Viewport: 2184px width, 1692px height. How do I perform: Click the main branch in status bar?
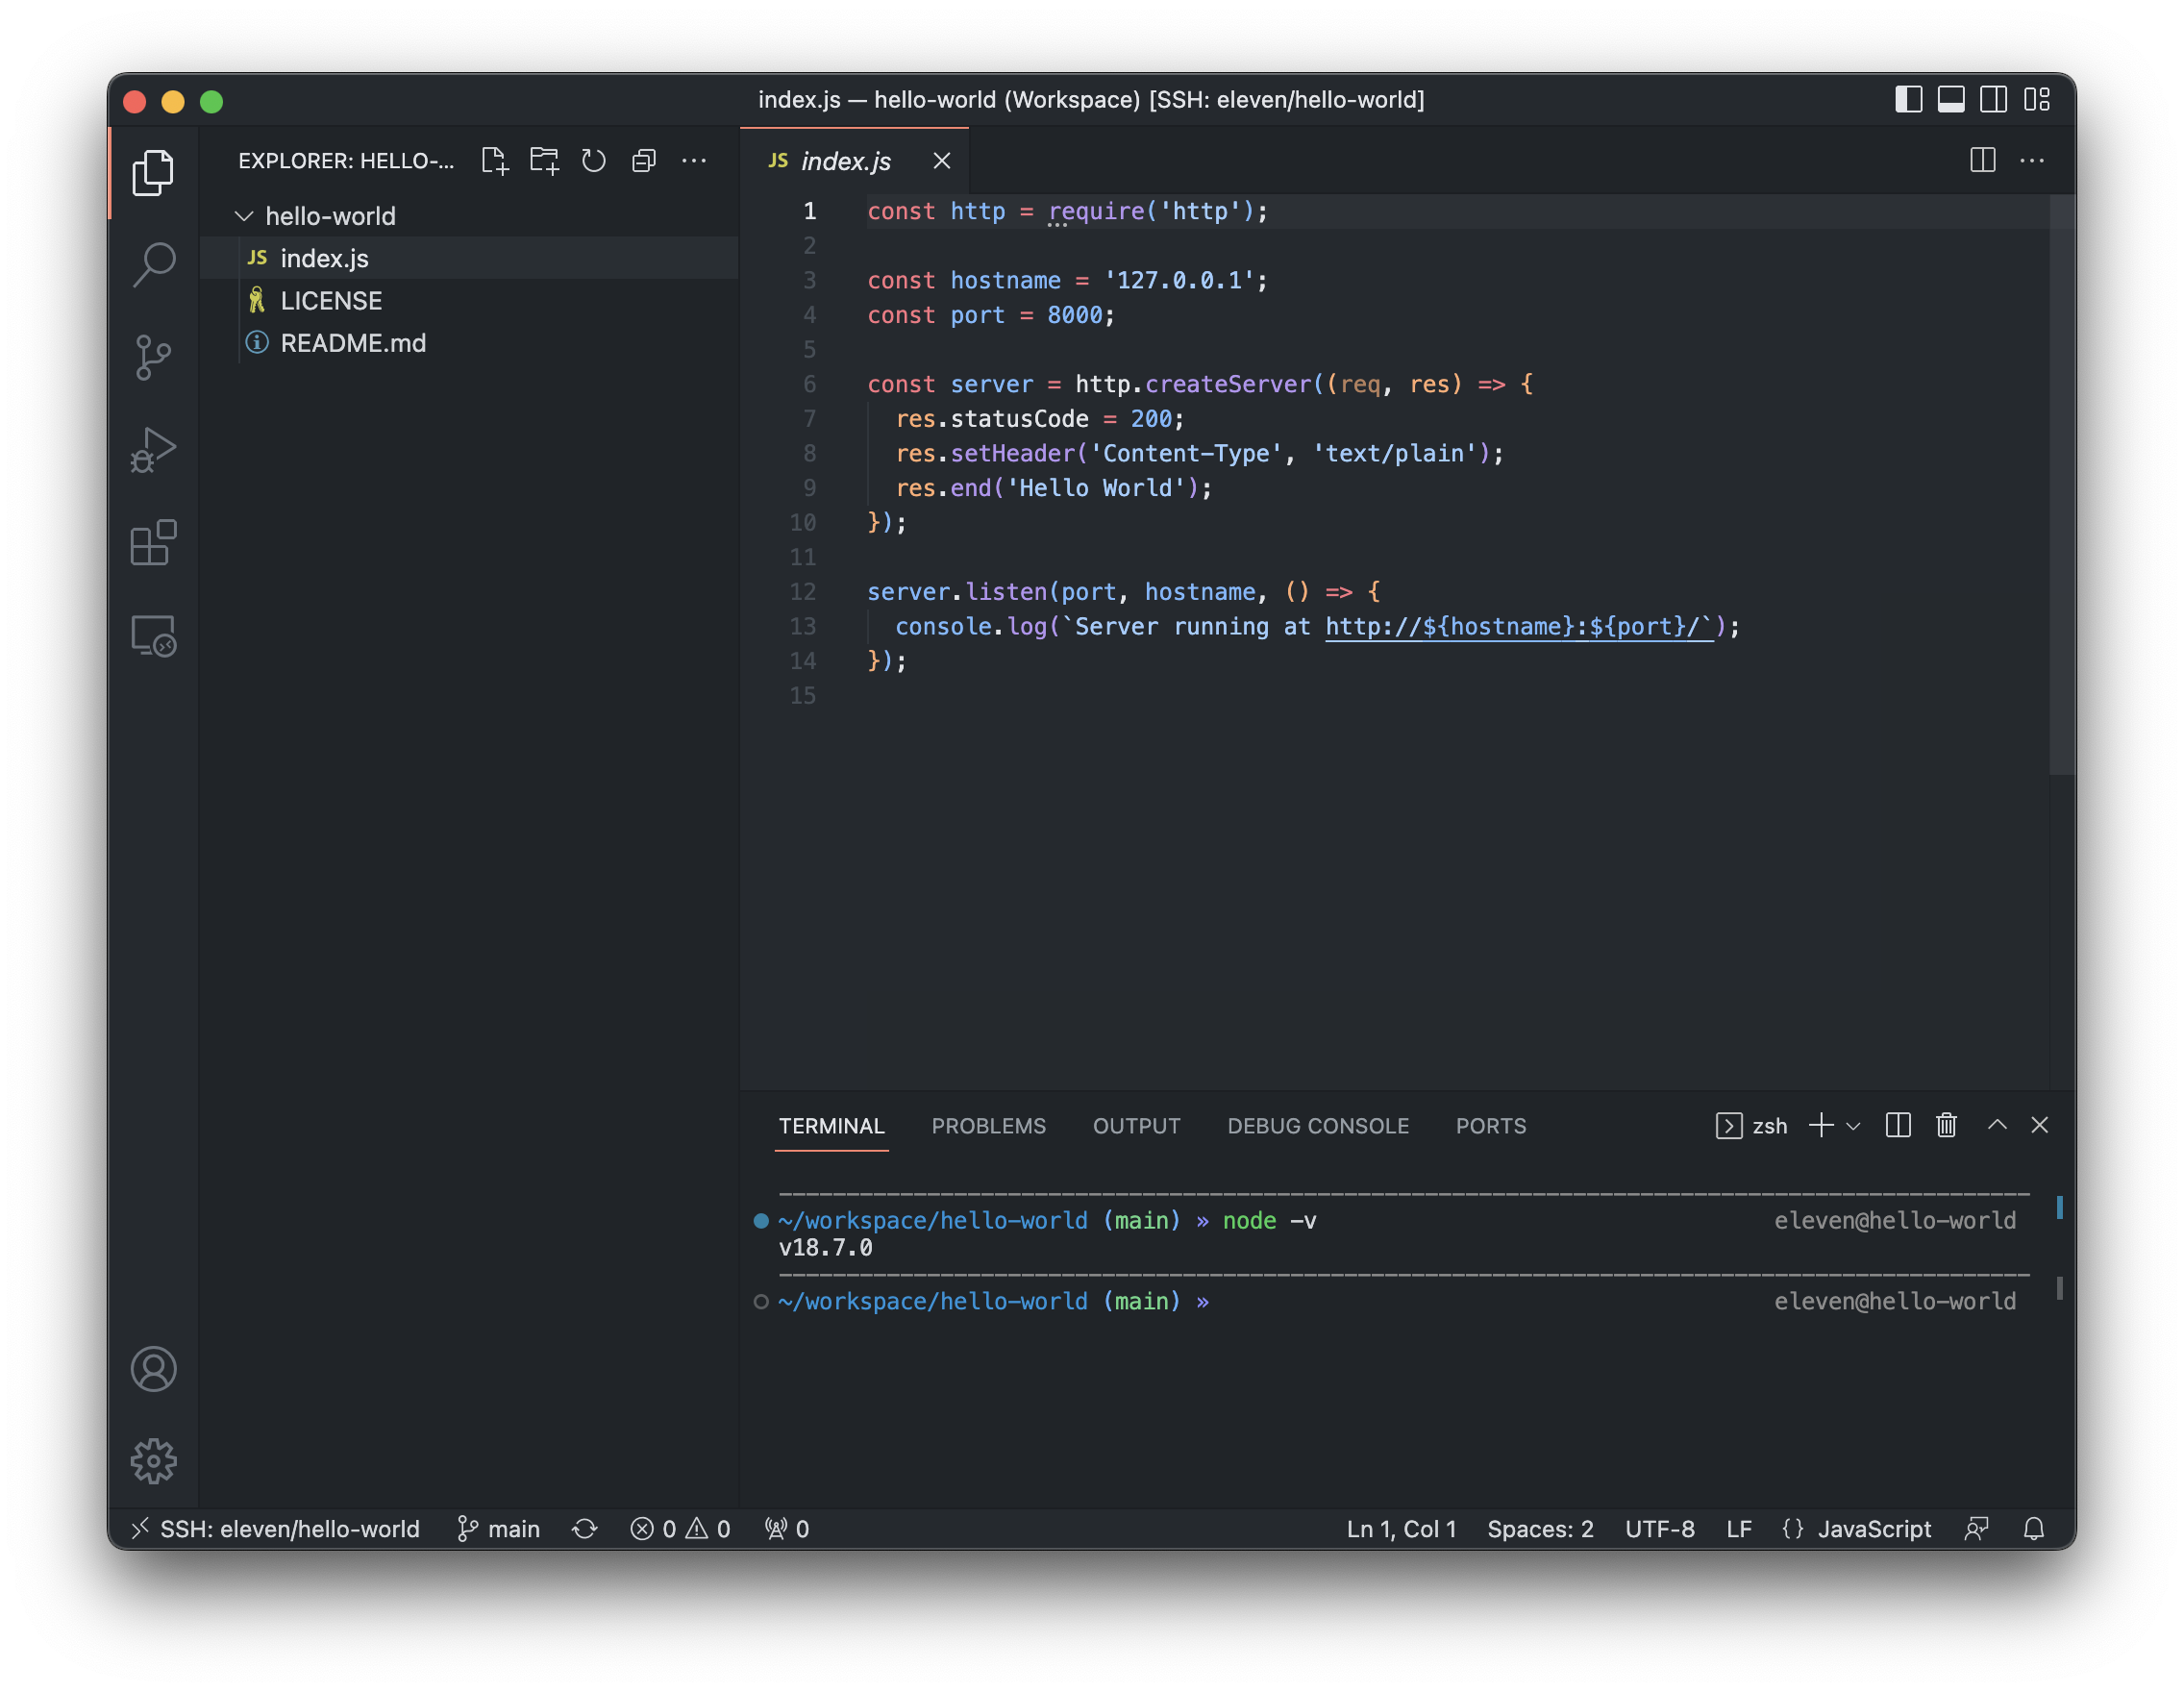[x=500, y=1528]
